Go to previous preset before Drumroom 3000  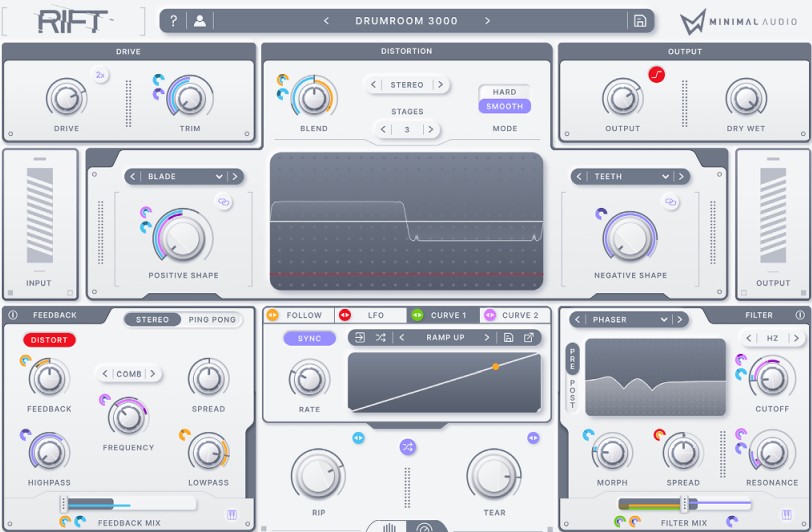tap(326, 21)
